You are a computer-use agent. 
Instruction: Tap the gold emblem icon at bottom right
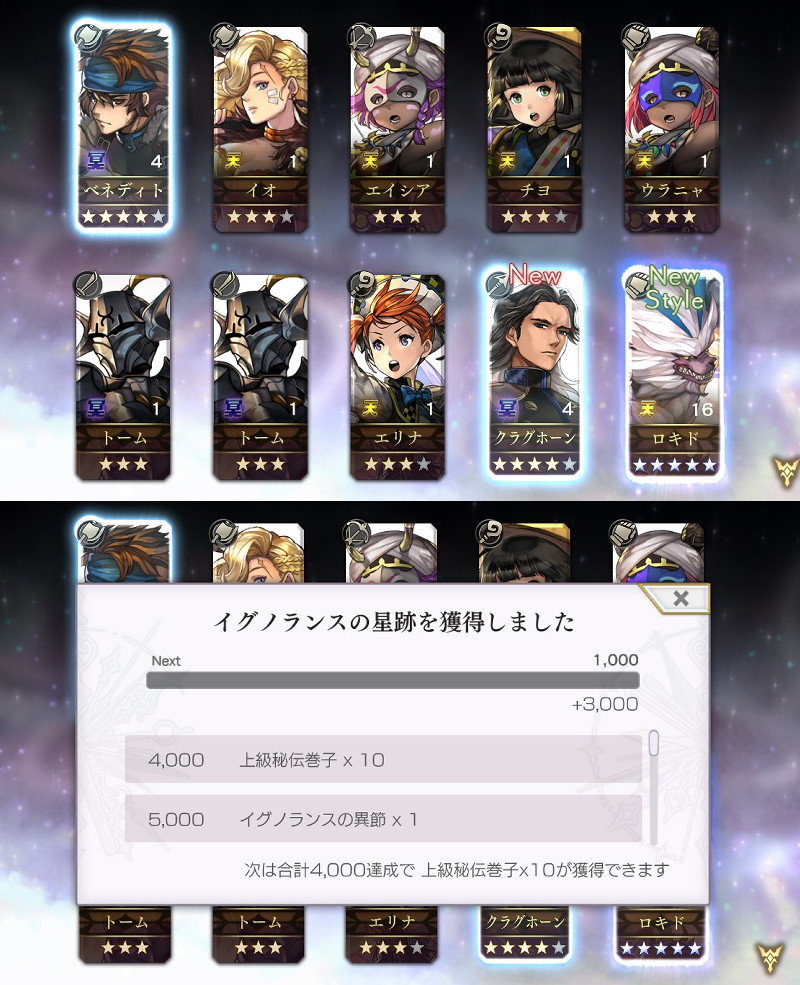coord(770,958)
